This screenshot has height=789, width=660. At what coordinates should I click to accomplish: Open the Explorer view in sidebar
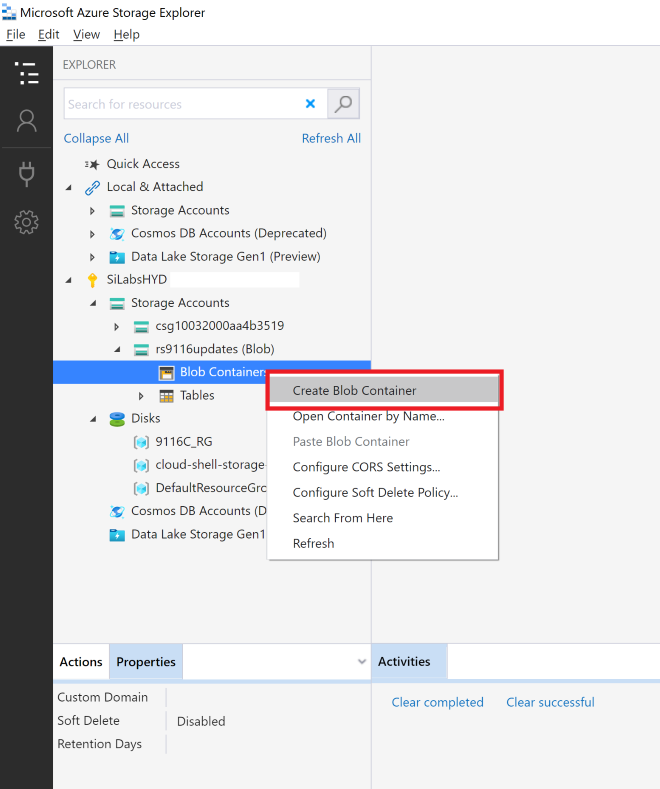(x=26, y=73)
